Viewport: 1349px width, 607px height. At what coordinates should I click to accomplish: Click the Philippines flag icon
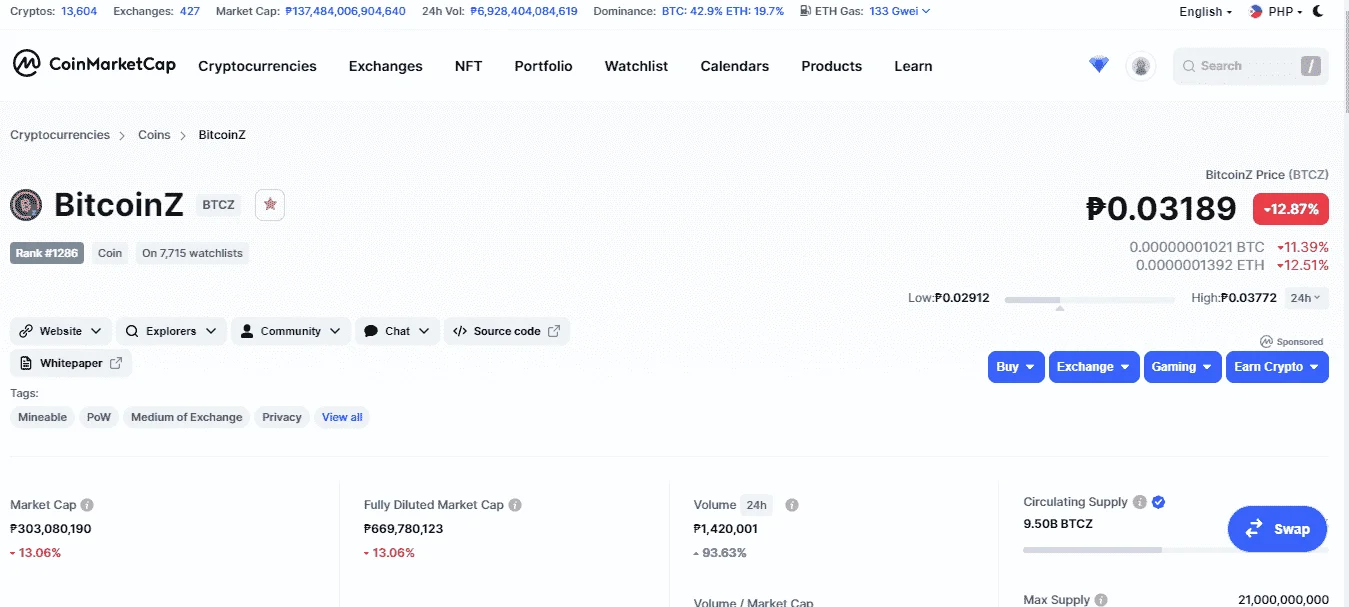[x=1255, y=11]
